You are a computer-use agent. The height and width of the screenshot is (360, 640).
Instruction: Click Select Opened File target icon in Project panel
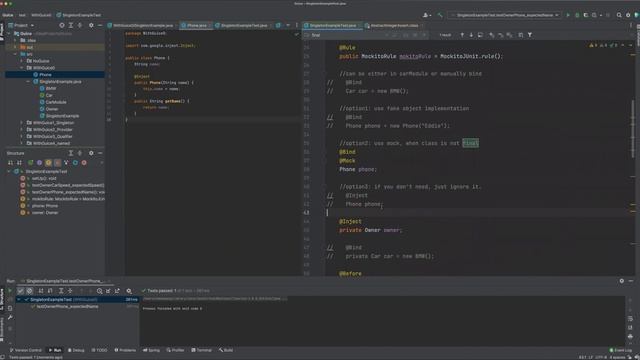point(62,25)
